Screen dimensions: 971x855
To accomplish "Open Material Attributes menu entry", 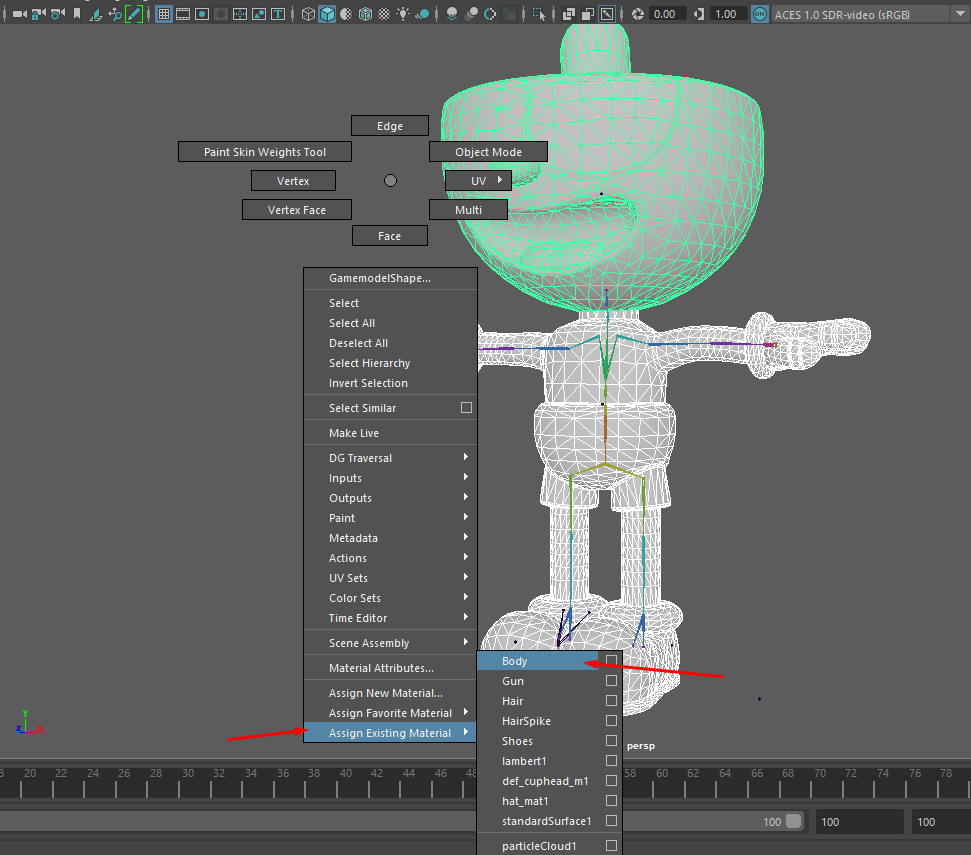I will coord(391,667).
